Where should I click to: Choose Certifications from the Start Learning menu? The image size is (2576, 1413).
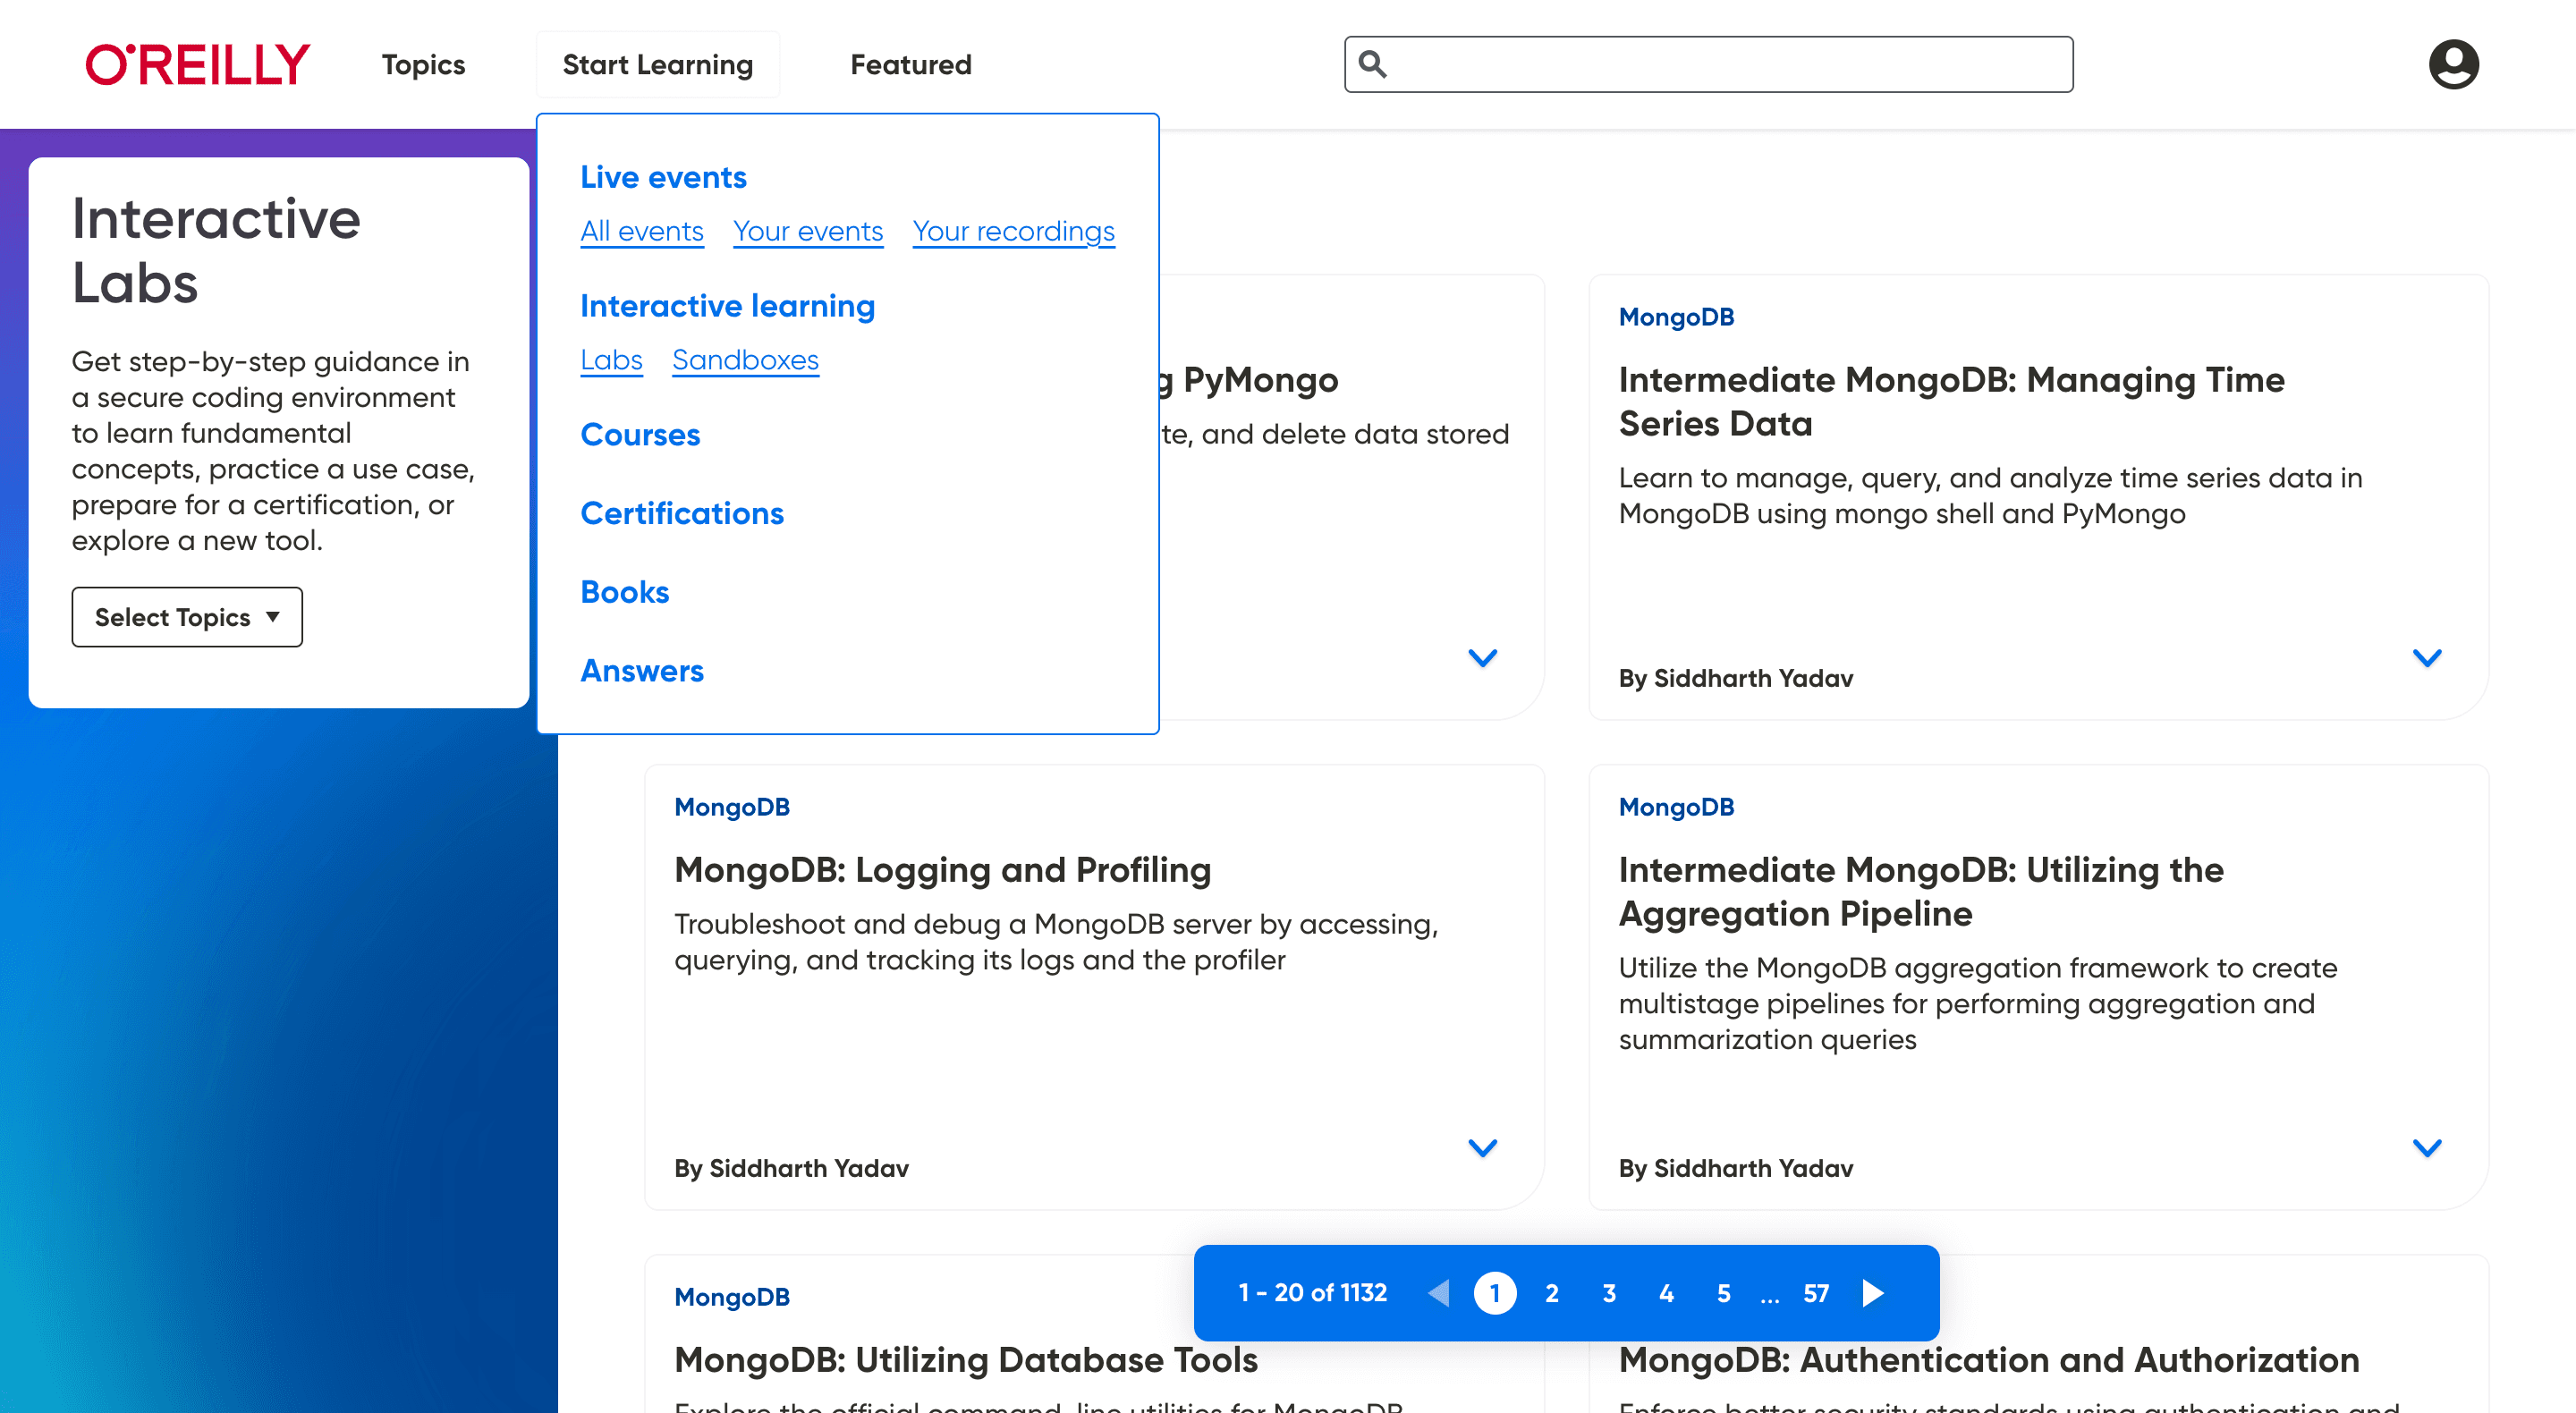coord(682,513)
